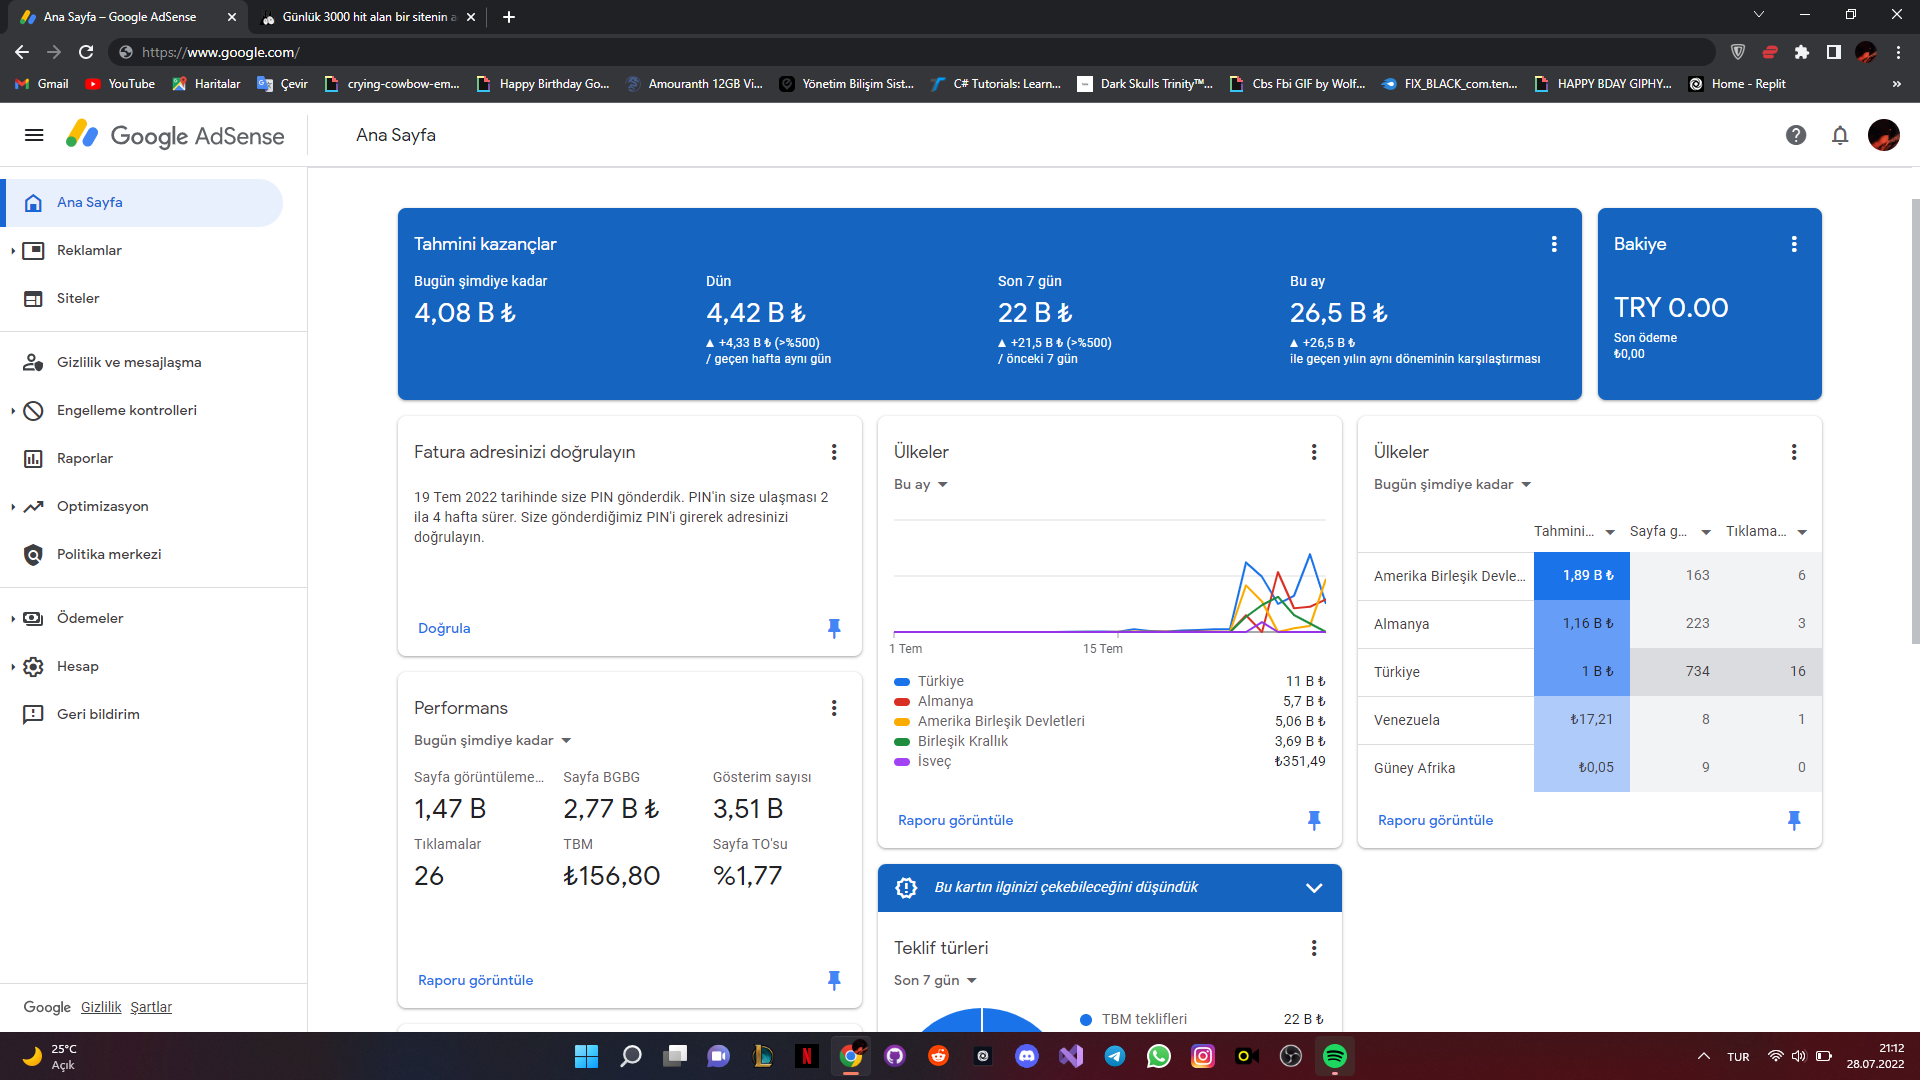Go back in browser history
This screenshot has height=1080, width=1920.
coord(22,52)
